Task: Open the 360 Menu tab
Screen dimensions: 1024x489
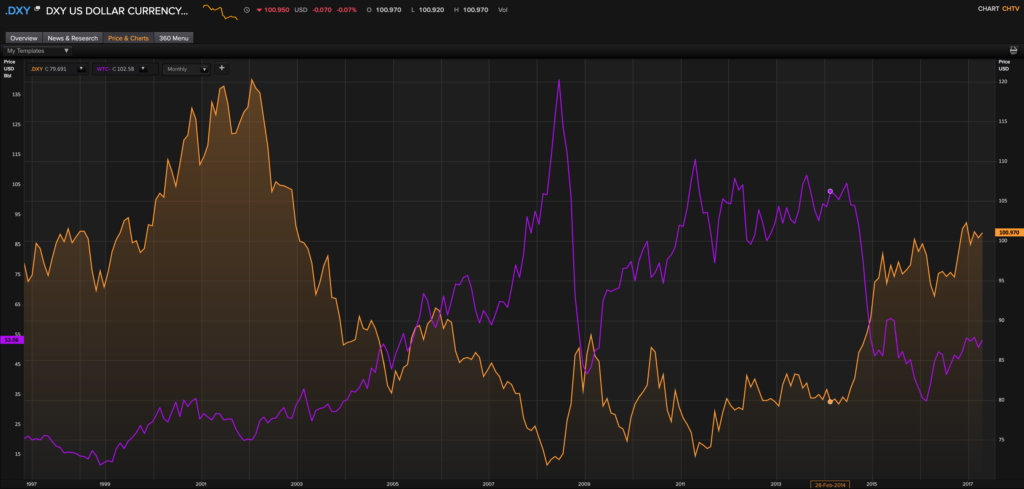Action: point(174,38)
